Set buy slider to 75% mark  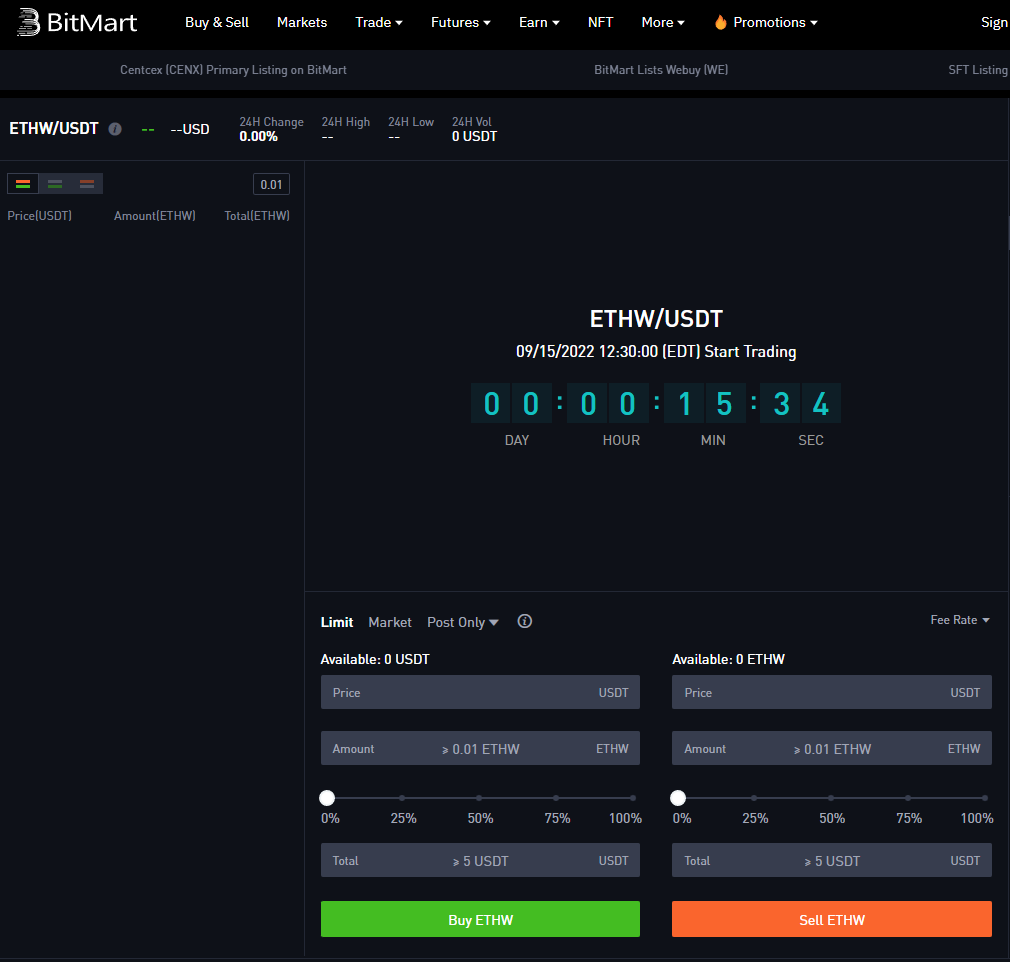556,798
